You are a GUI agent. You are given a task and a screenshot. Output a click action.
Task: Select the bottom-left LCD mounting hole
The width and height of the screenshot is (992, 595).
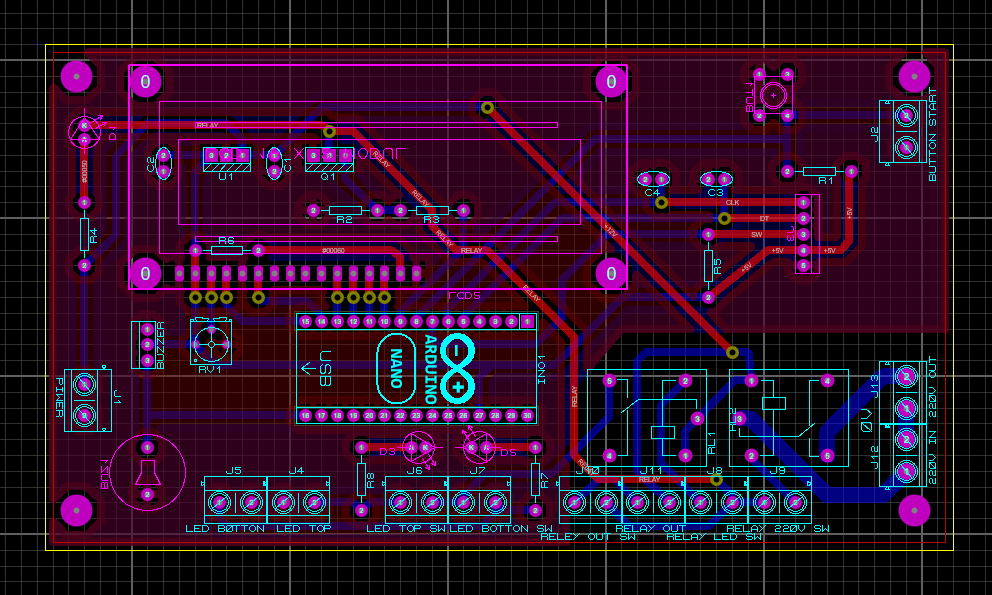pos(146,273)
